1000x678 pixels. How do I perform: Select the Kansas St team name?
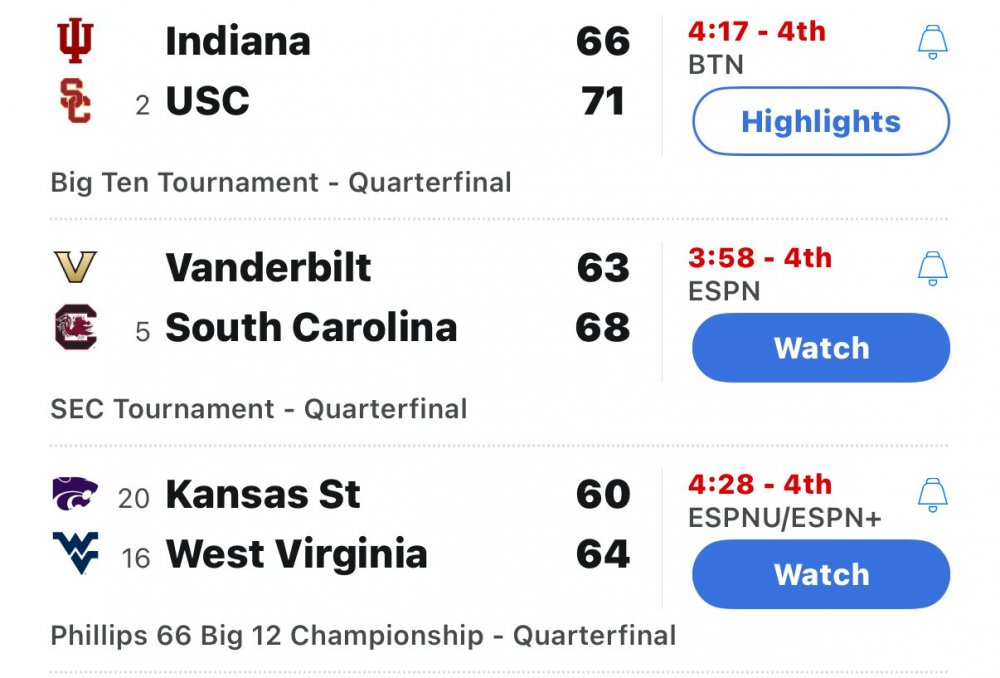pos(263,494)
